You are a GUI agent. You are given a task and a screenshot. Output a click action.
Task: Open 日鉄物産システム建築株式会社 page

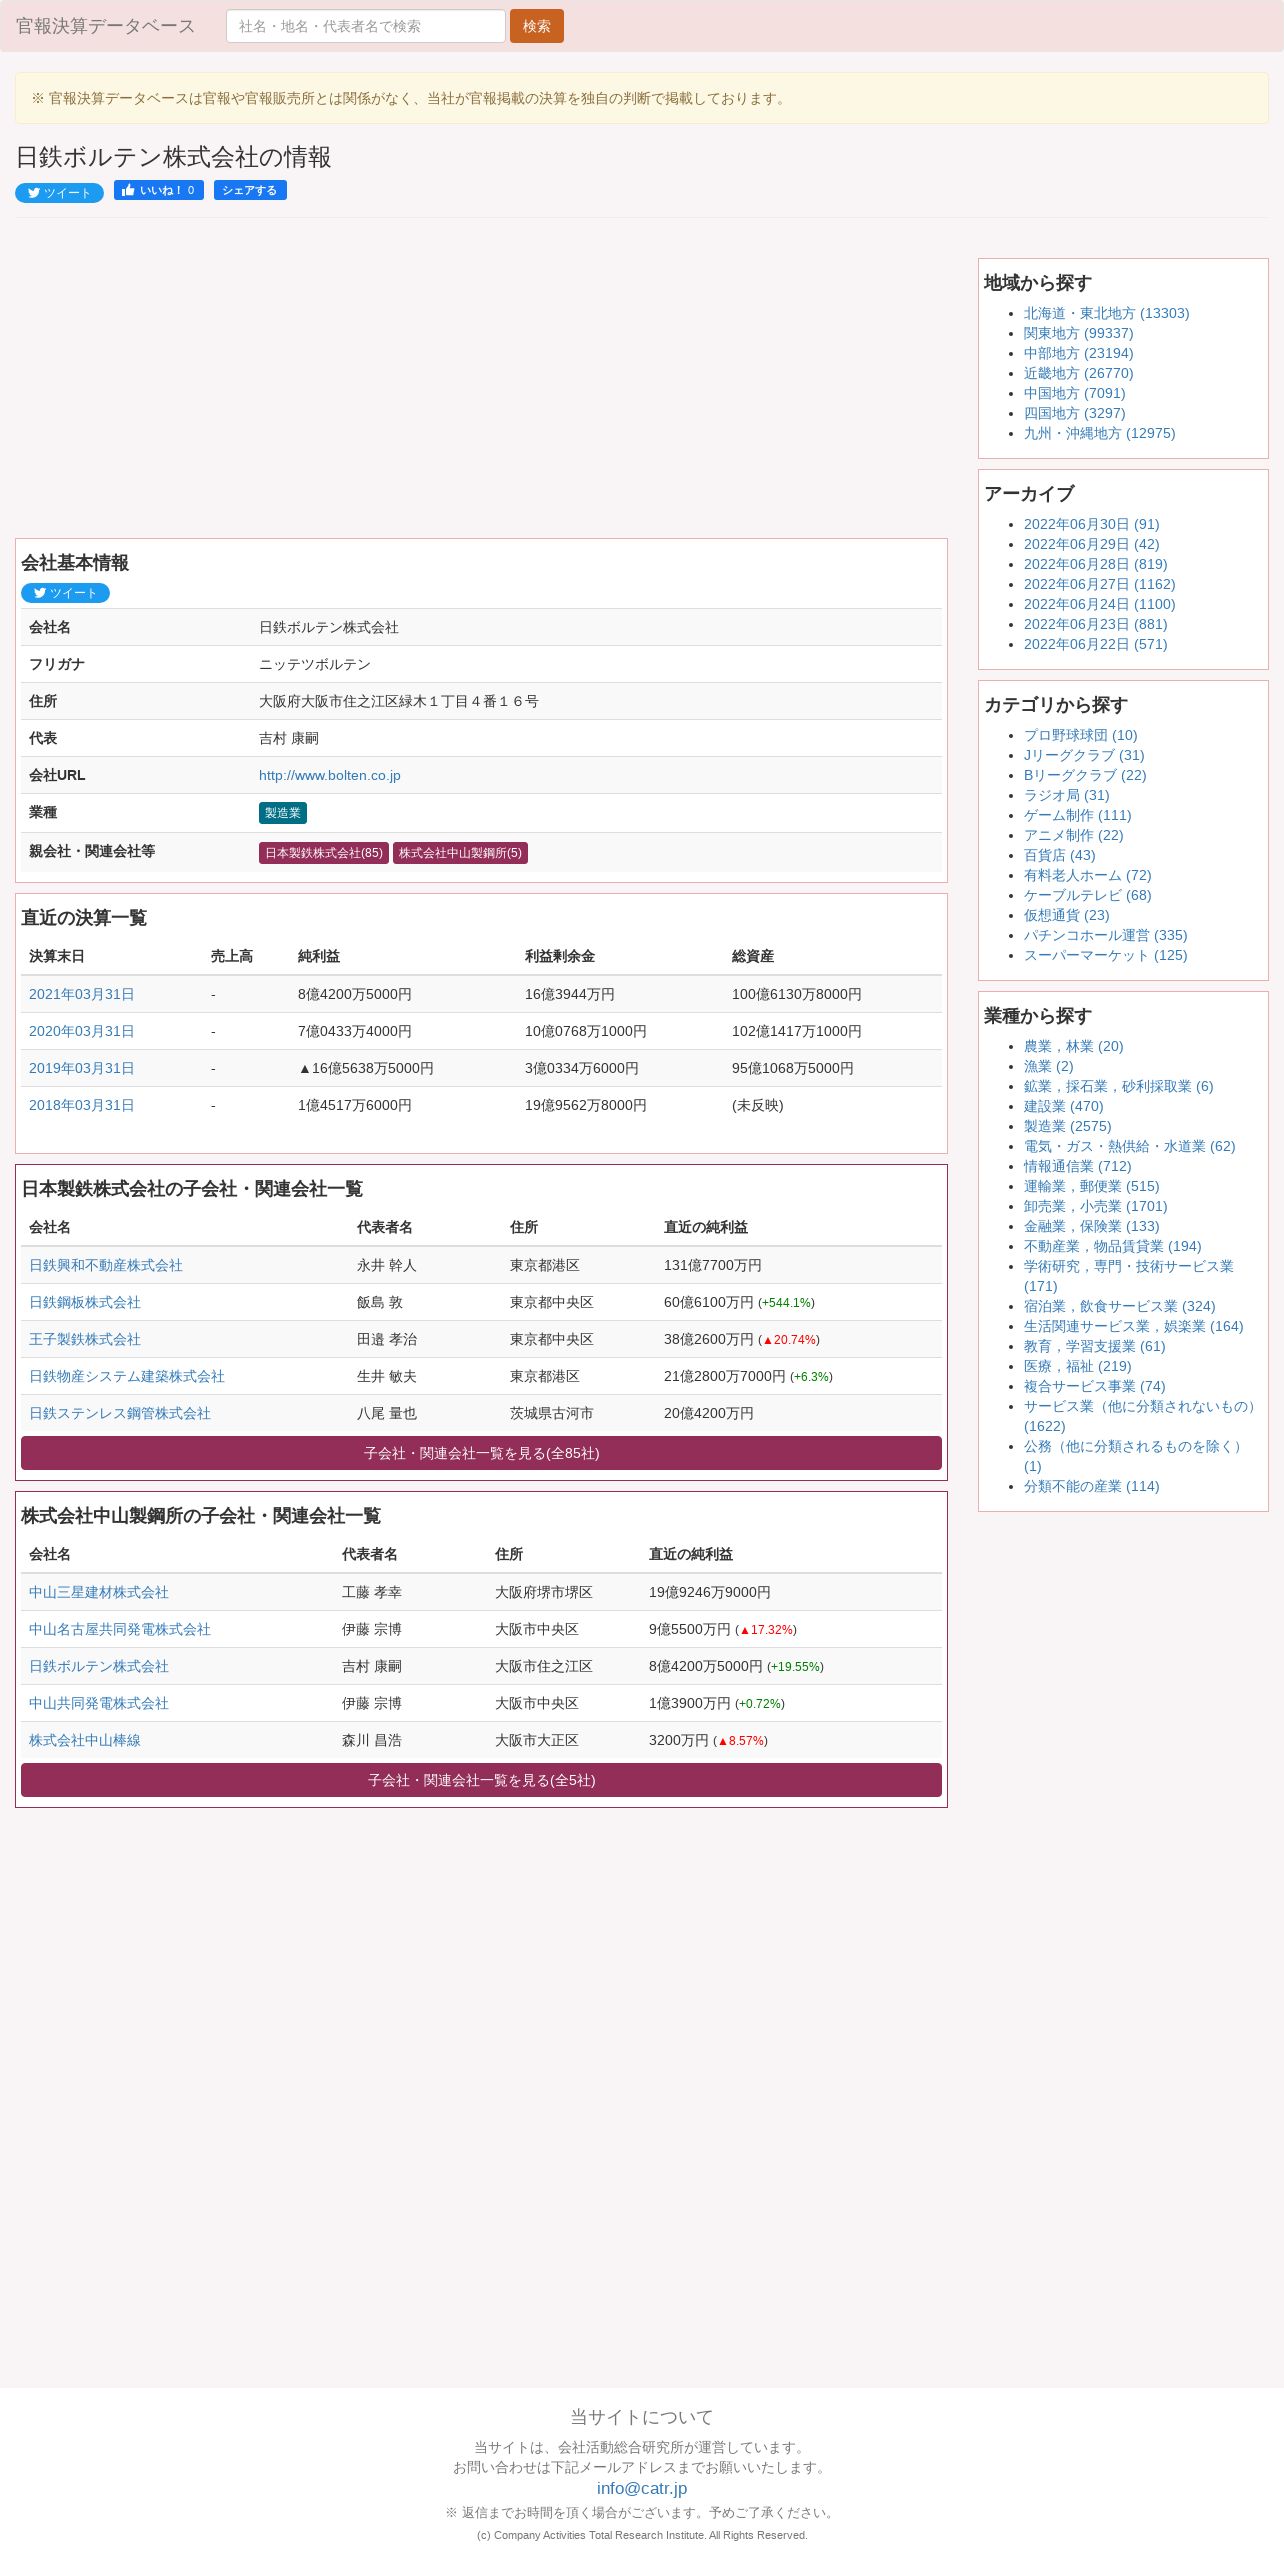point(127,1376)
